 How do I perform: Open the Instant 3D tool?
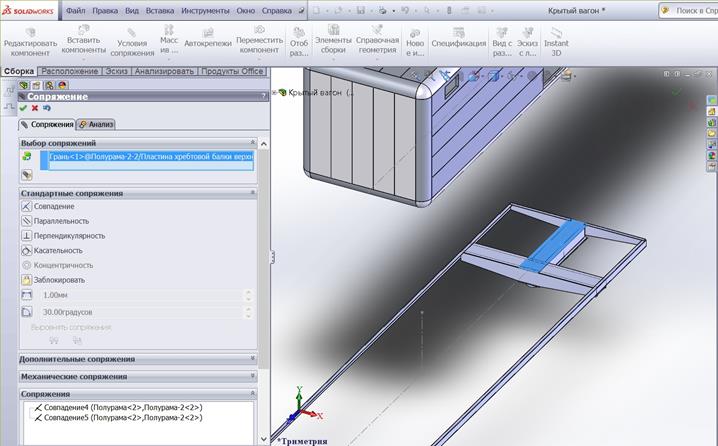click(x=556, y=42)
